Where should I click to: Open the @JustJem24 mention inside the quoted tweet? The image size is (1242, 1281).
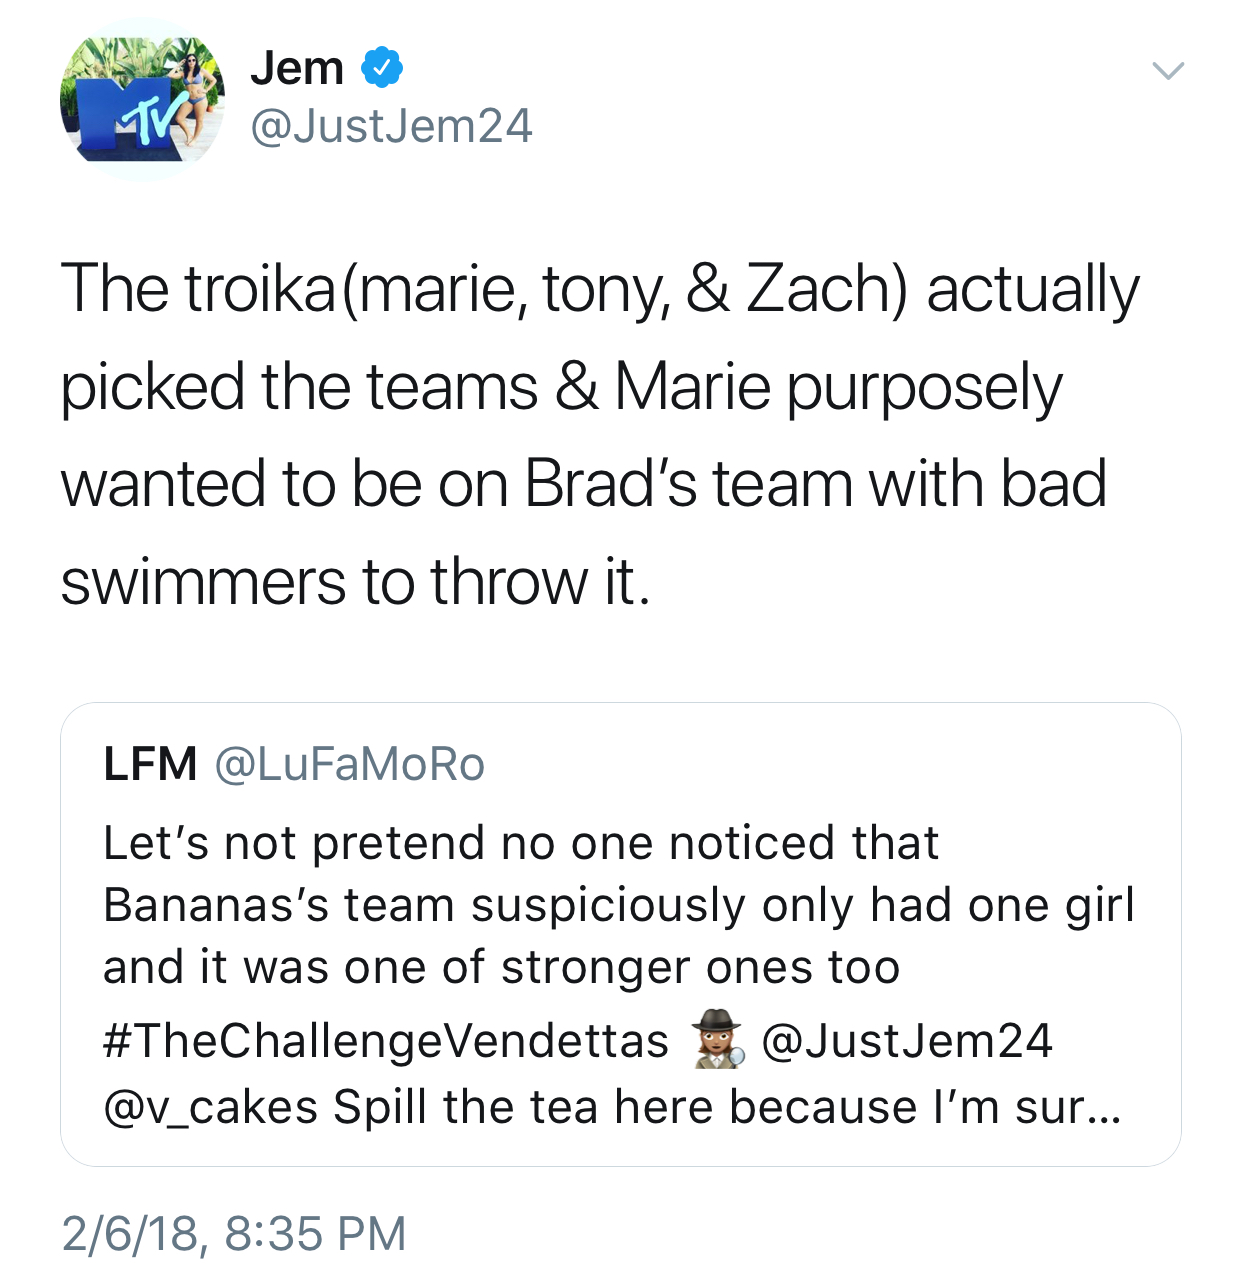pyautogui.click(x=907, y=1041)
